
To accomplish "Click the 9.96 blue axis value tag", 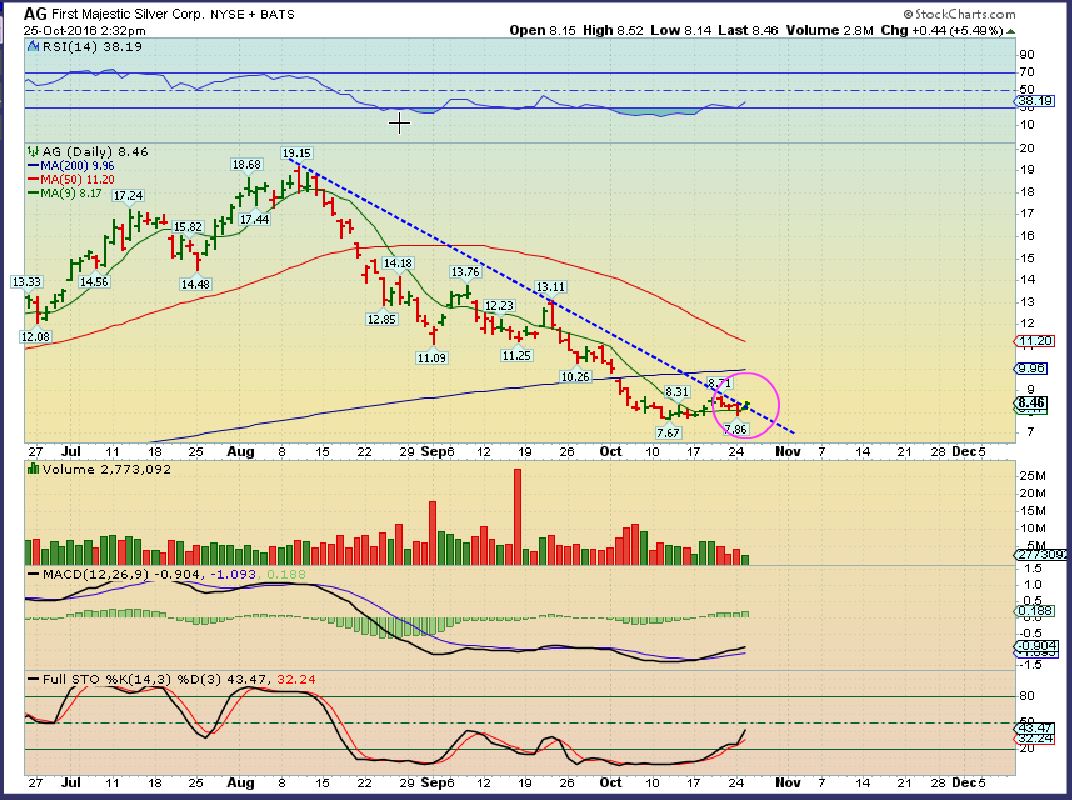I will 1030,368.
